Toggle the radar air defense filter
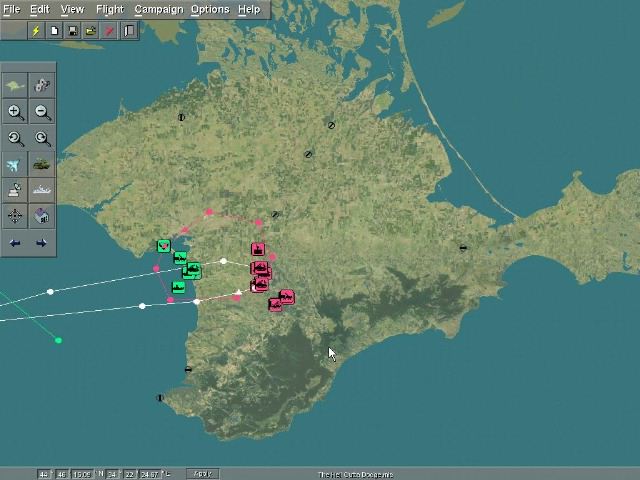The image size is (640, 480). pyautogui.click(x=15, y=190)
